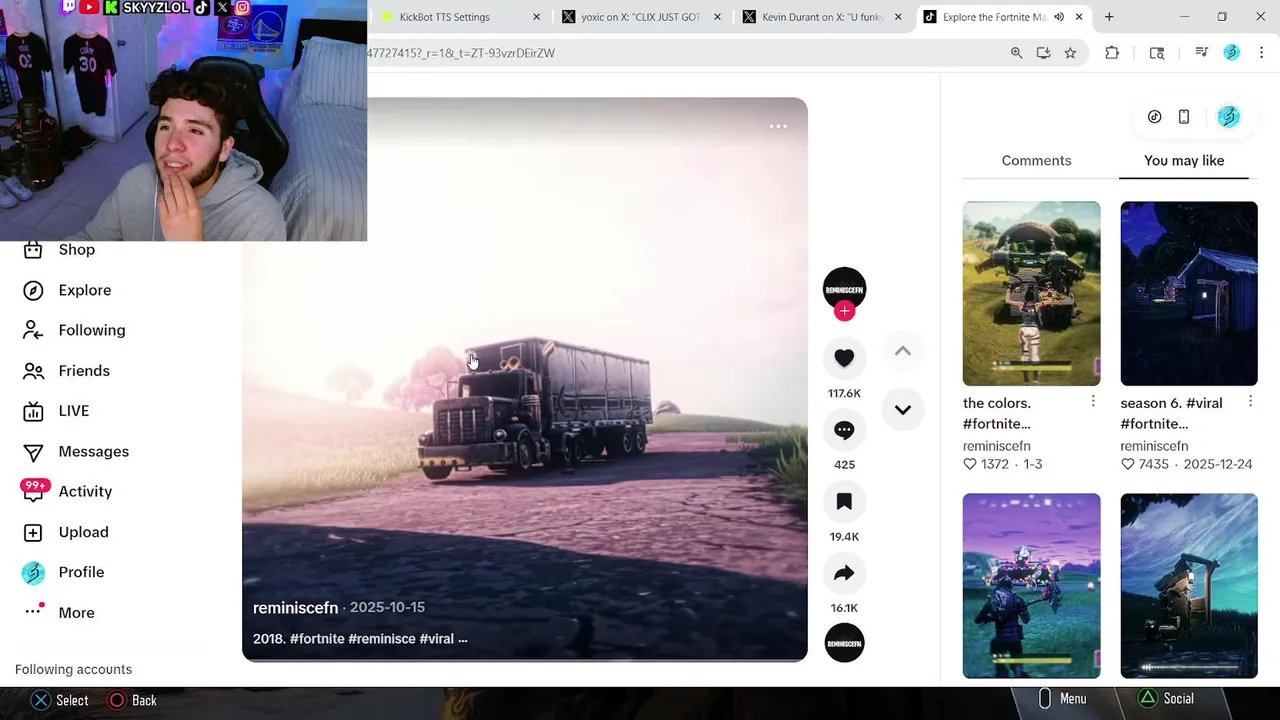This screenshot has height=720, width=1280.
Task: Click the get-app phone icon
Action: (1184, 117)
